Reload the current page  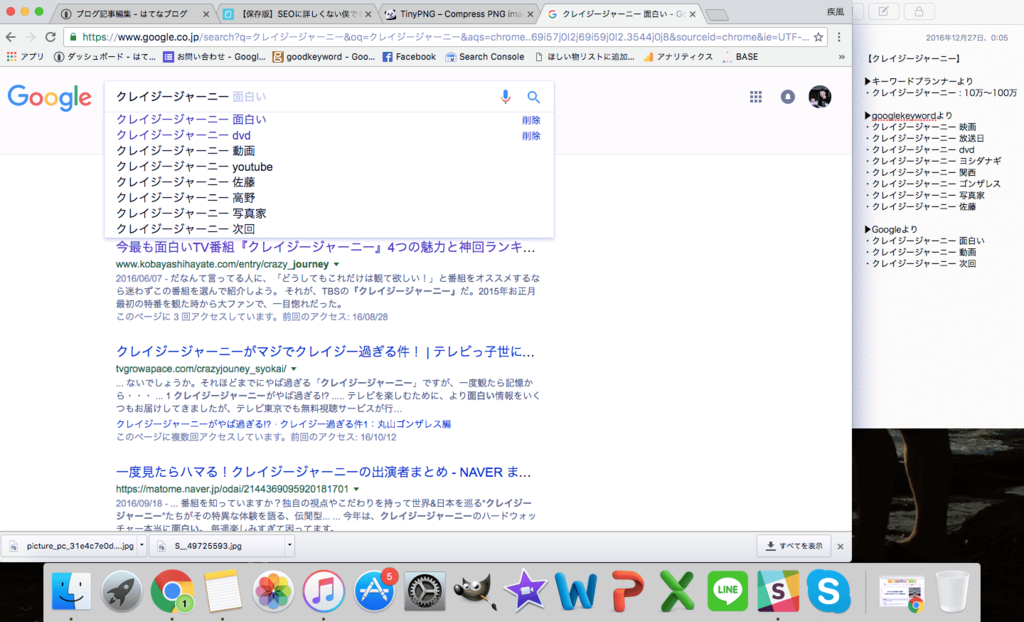pos(50,37)
